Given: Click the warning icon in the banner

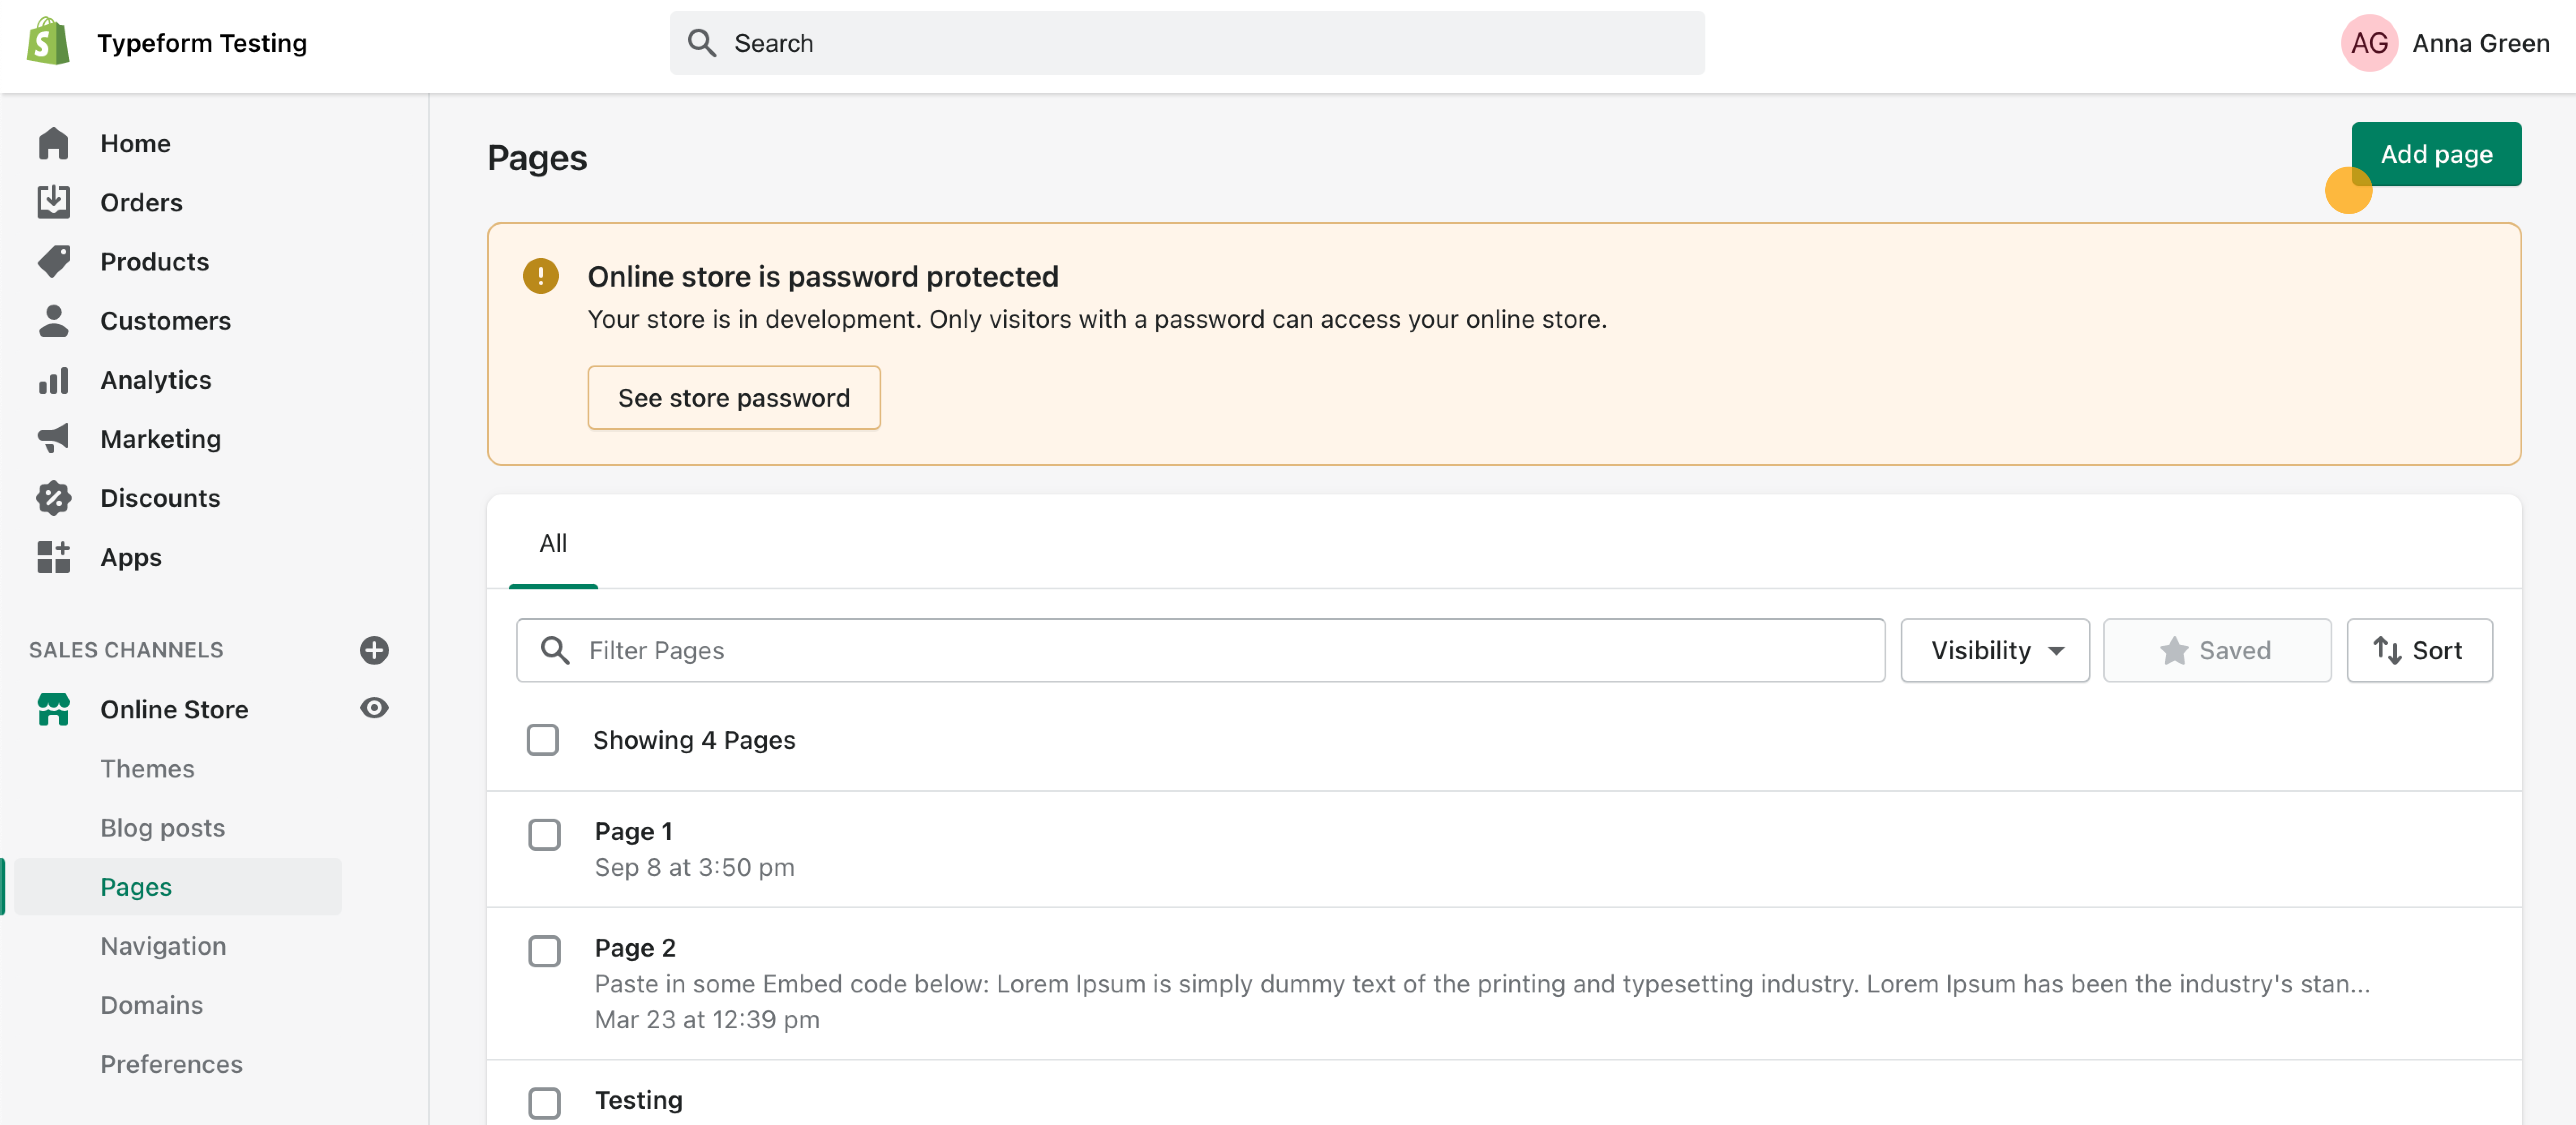Looking at the screenshot, I should click(x=540, y=276).
